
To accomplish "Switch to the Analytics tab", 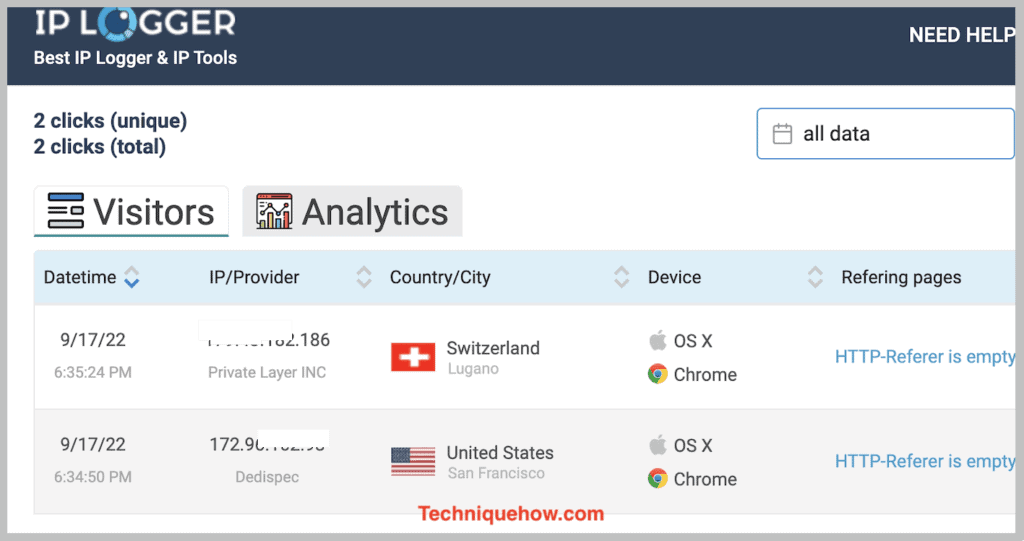I will pyautogui.click(x=352, y=211).
